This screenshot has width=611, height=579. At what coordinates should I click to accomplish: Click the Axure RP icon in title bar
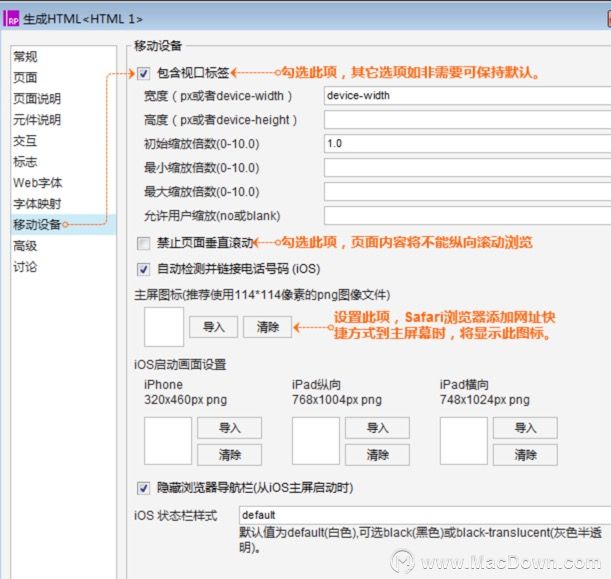click(11, 19)
